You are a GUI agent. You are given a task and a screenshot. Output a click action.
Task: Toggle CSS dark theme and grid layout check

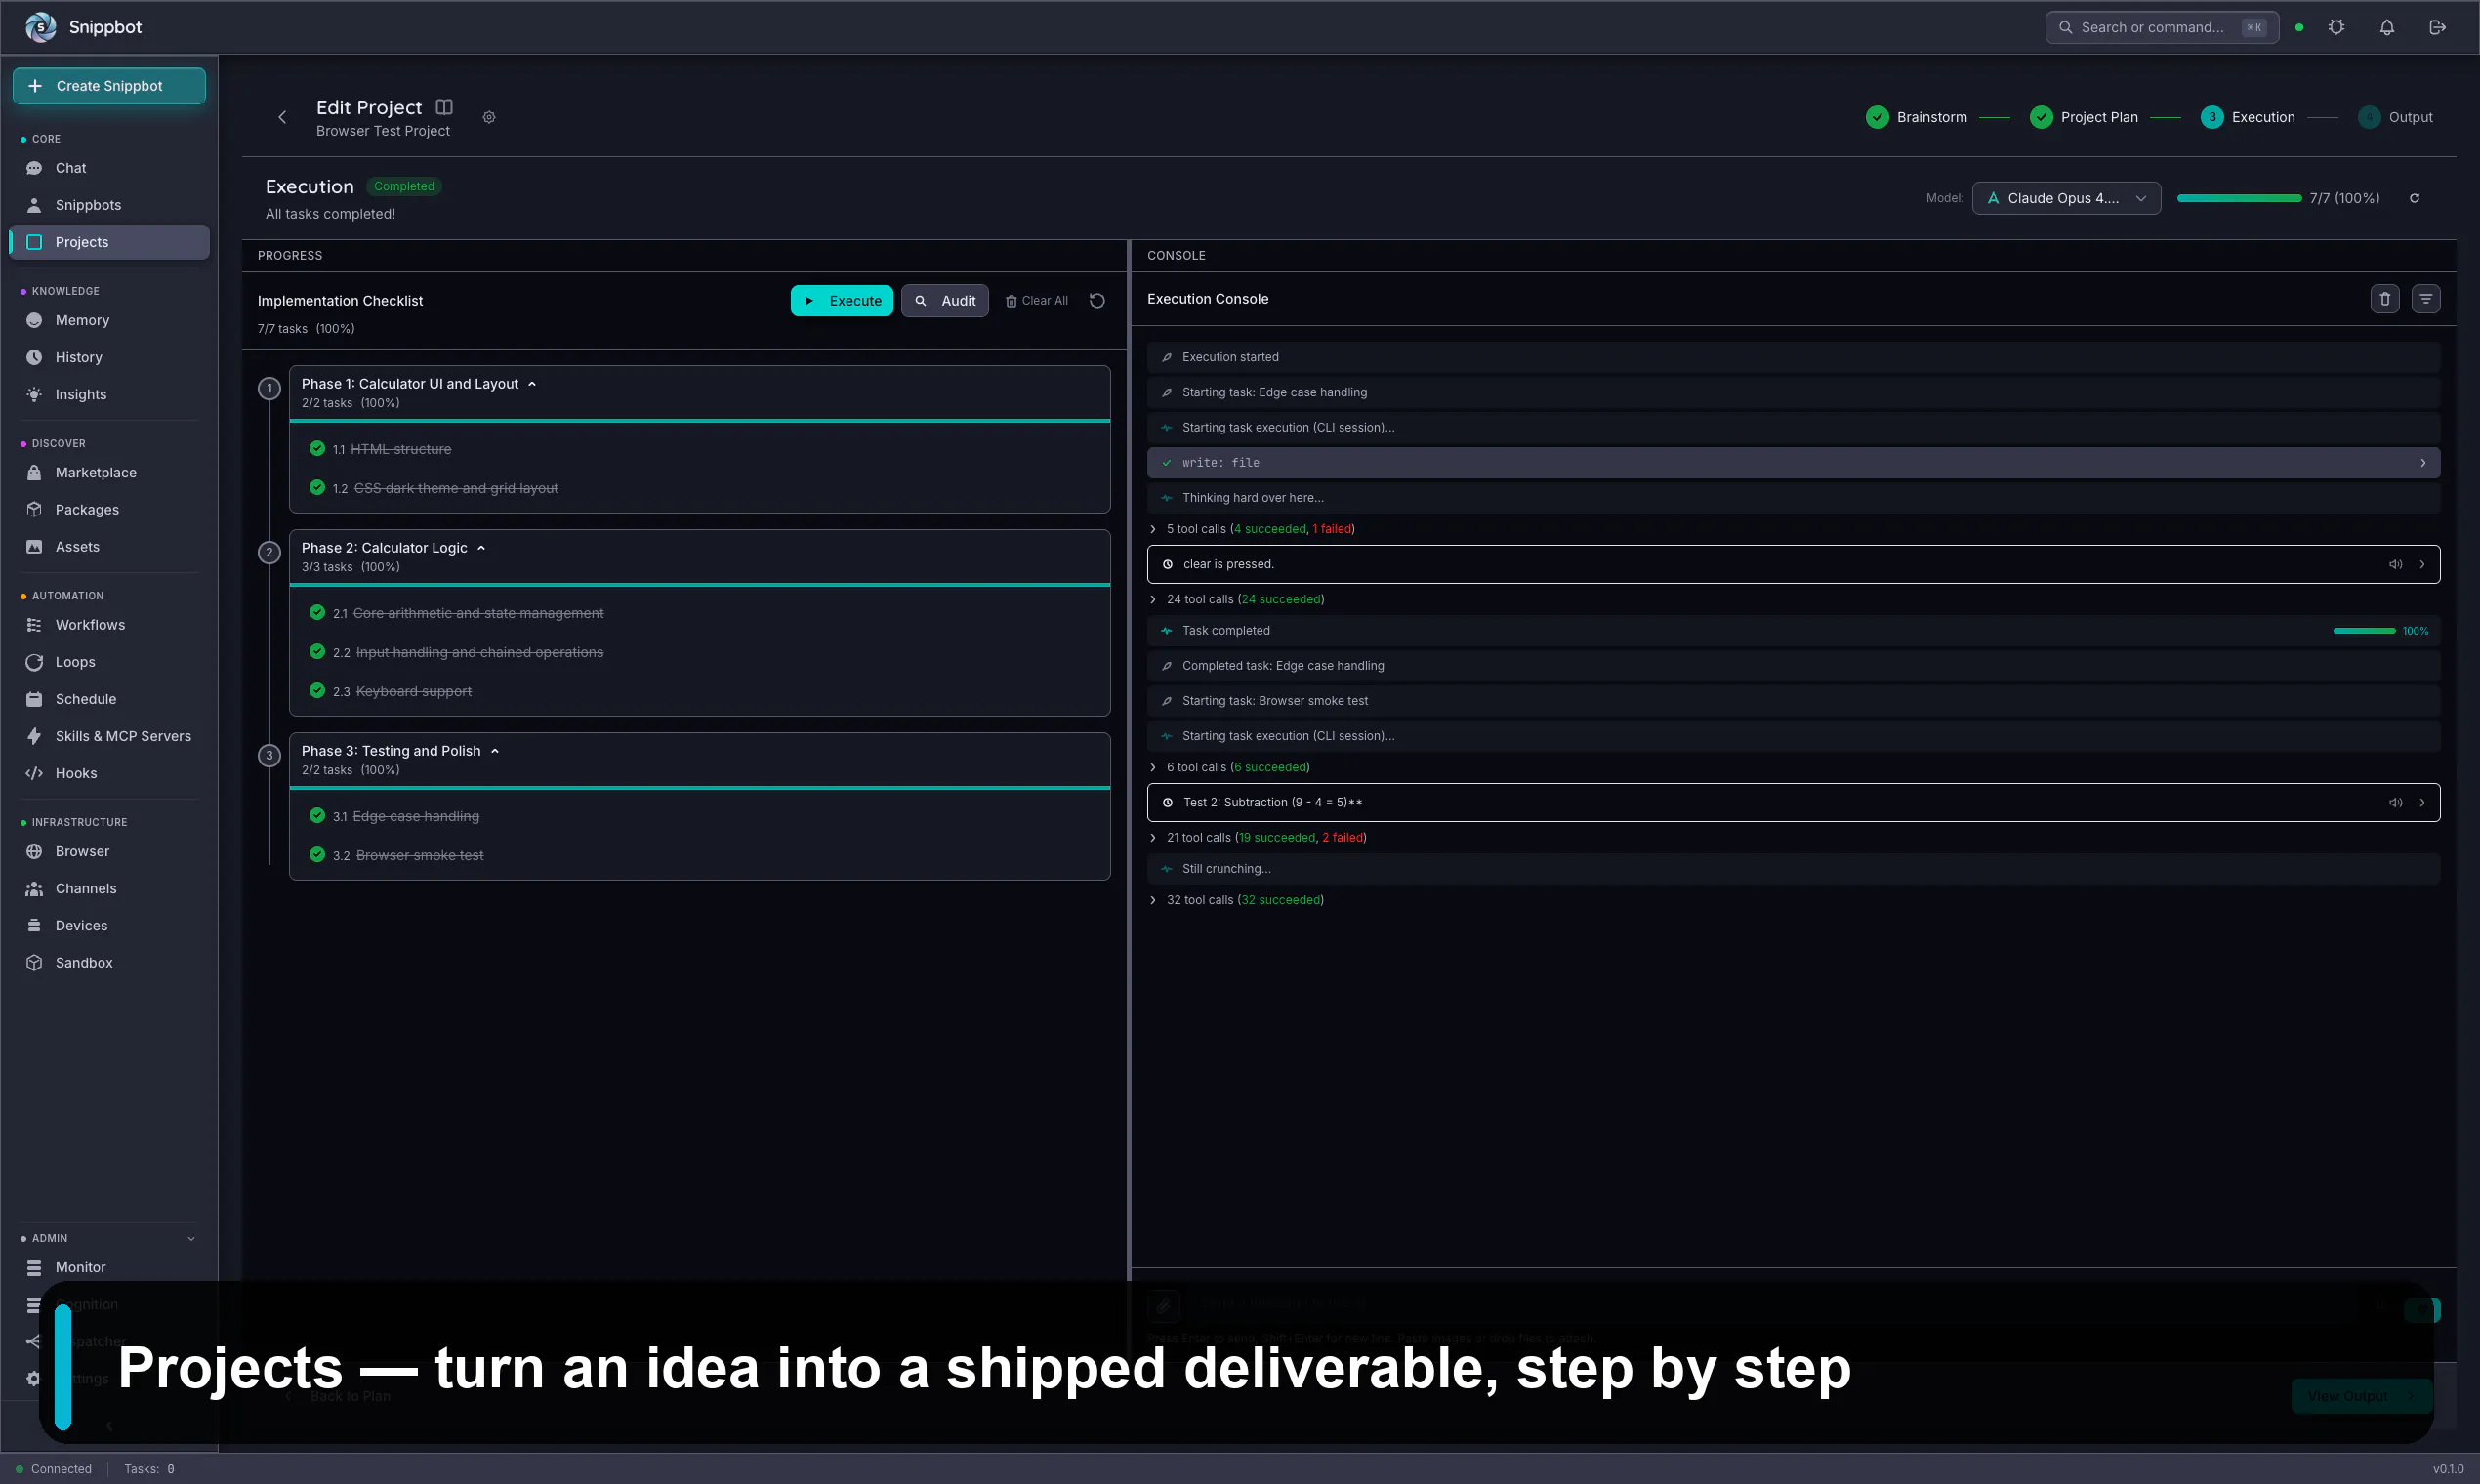[x=317, y=487]
